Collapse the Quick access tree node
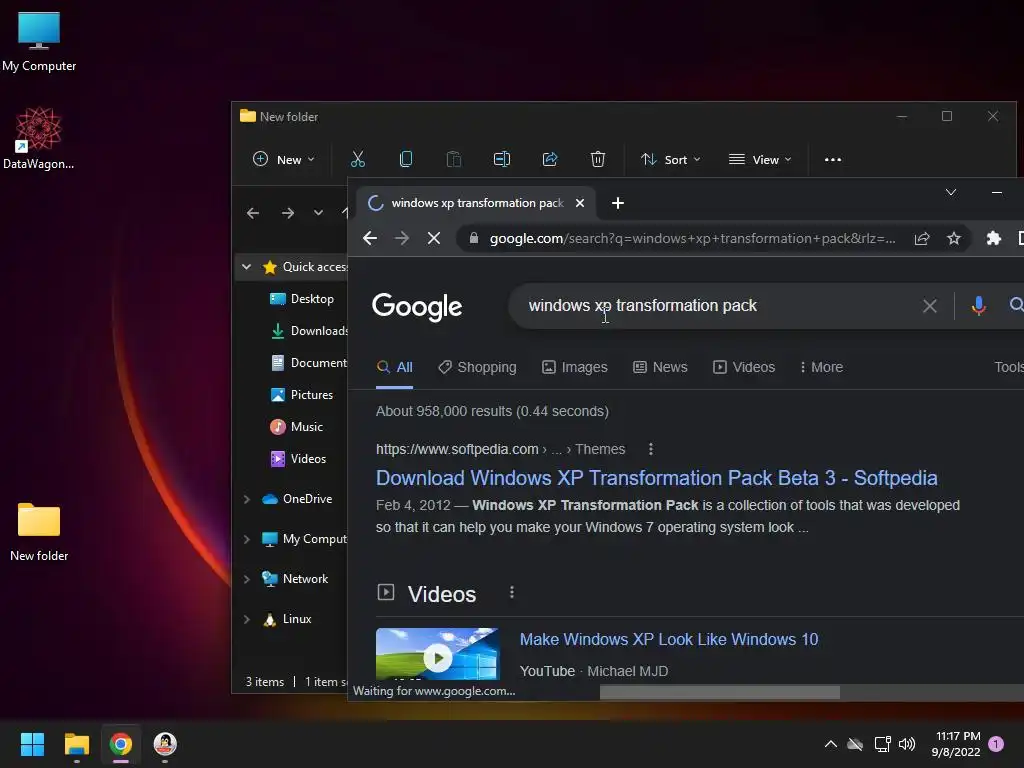 tap(246, 266)
